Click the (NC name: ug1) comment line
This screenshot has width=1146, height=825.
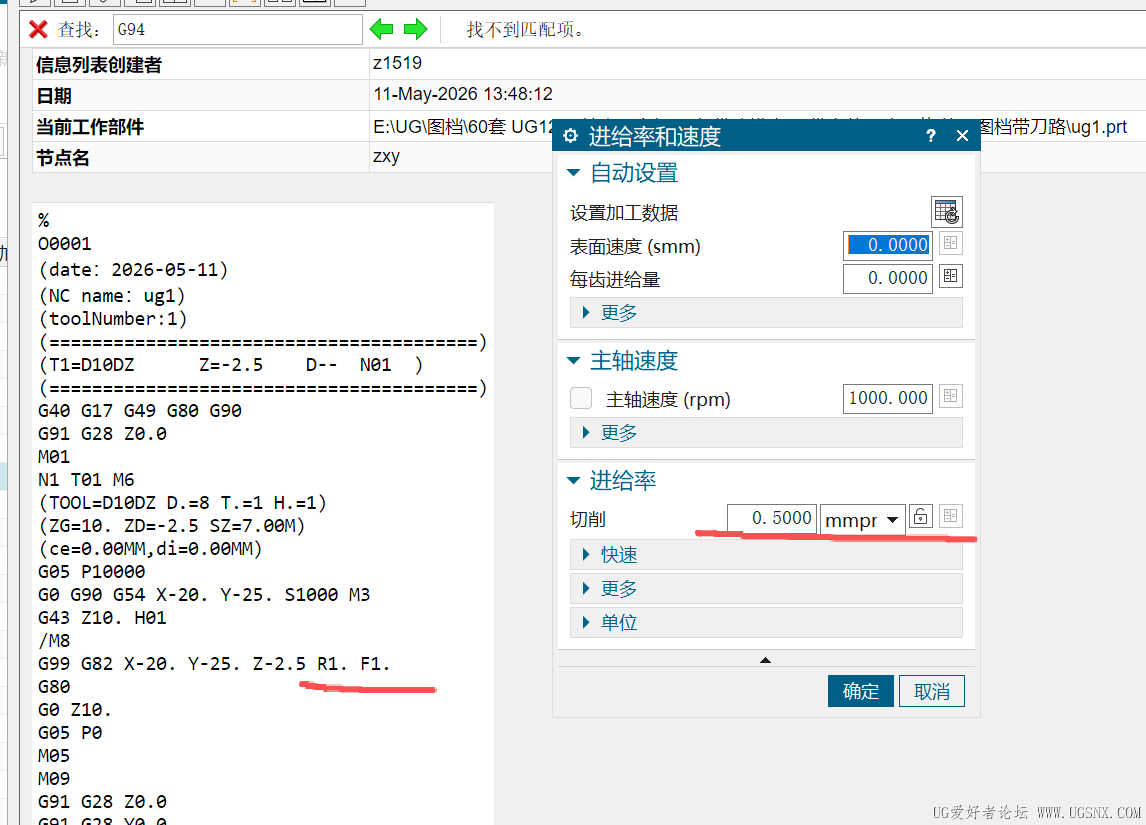point(112,295)
